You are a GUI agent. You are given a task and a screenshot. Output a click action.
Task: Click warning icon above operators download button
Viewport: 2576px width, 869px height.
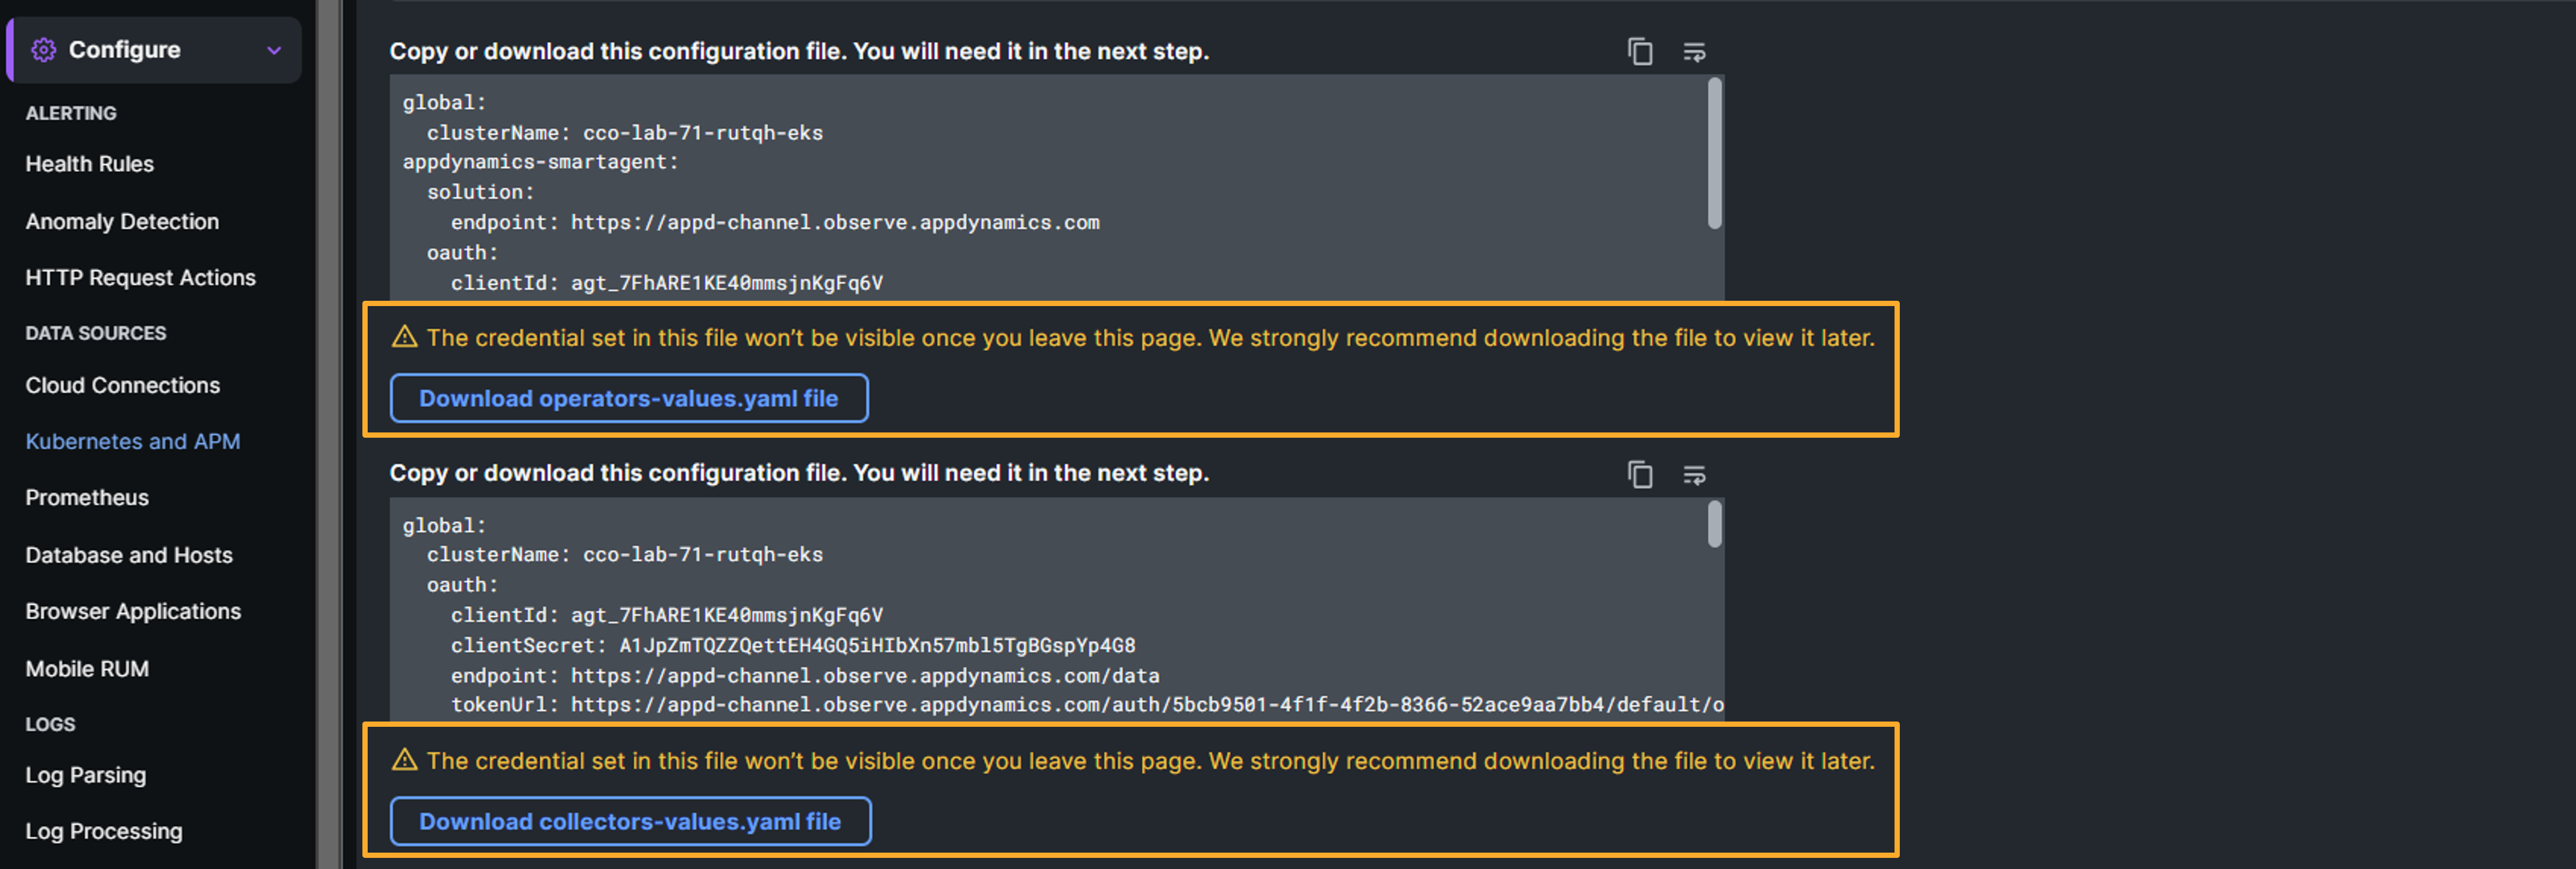pos(404,337)
